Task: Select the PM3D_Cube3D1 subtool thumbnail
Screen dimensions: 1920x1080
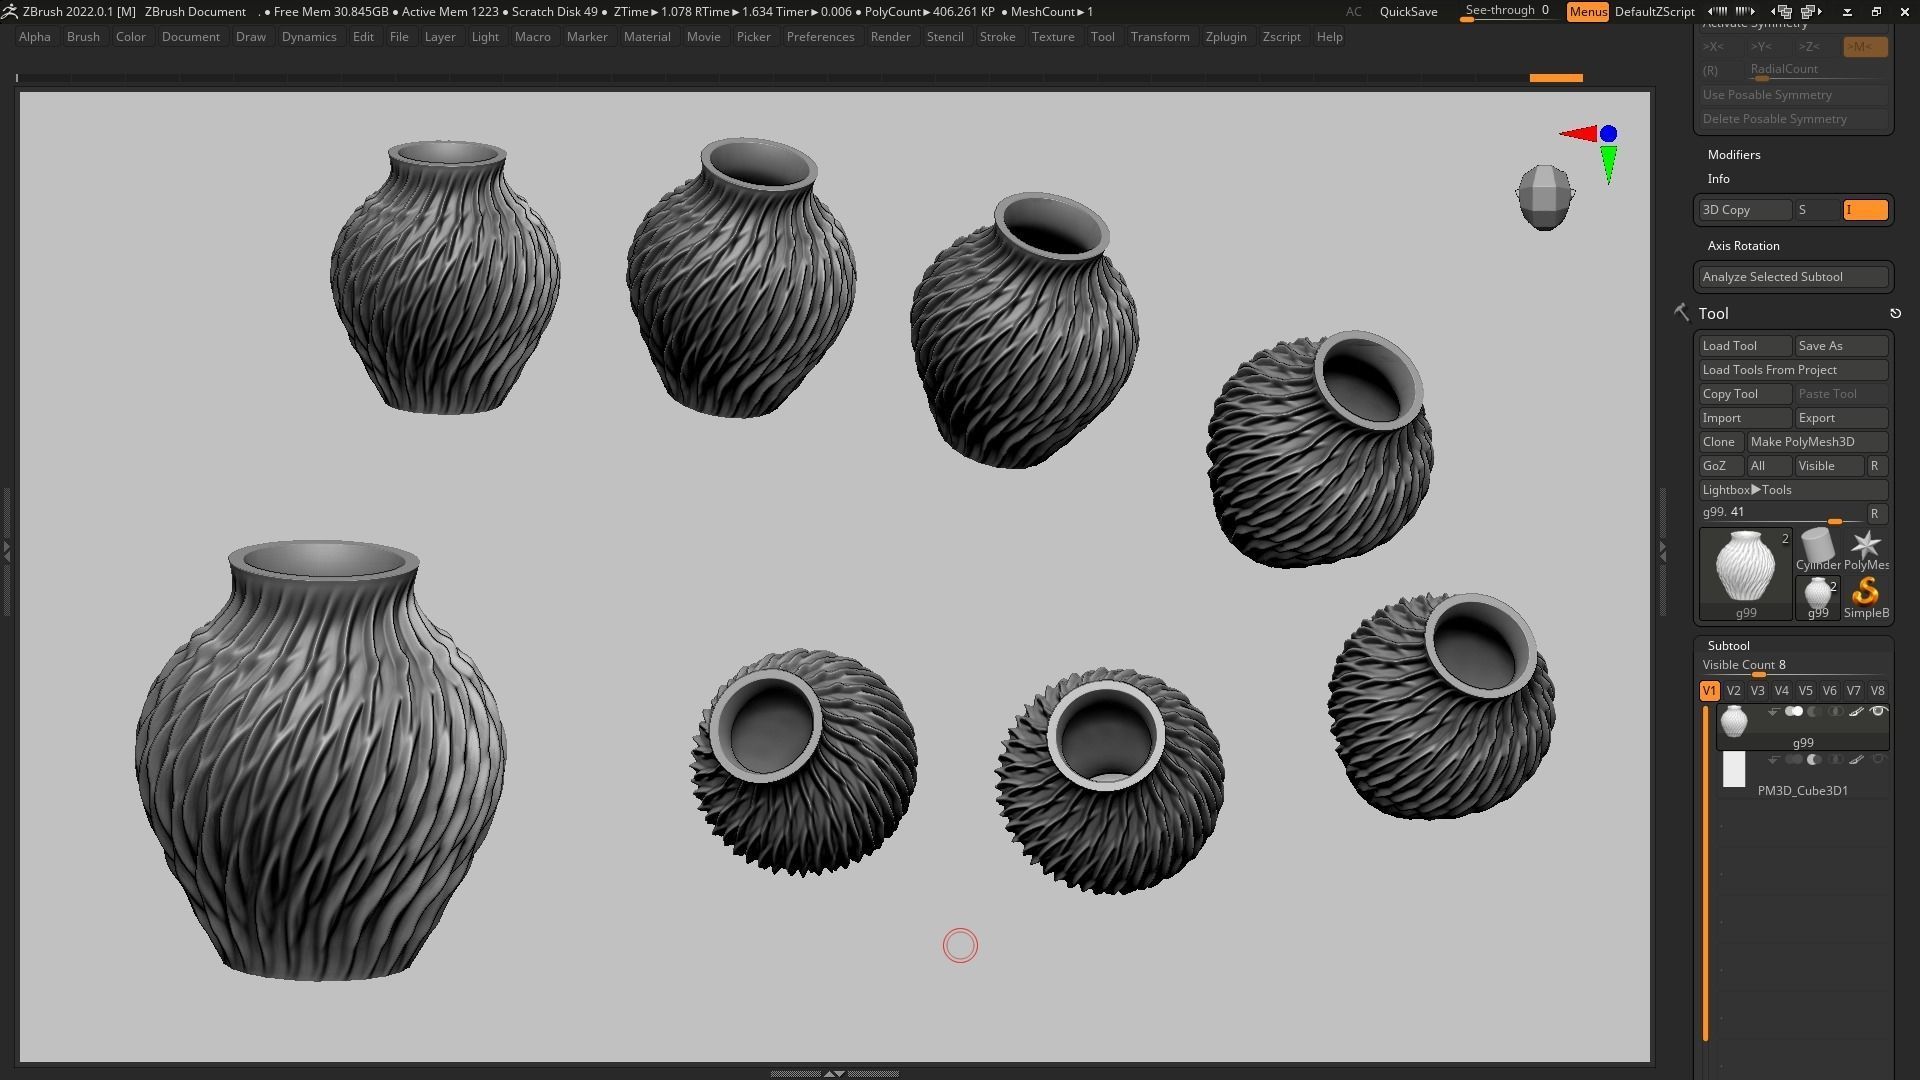Action: tap(1734, 770)
